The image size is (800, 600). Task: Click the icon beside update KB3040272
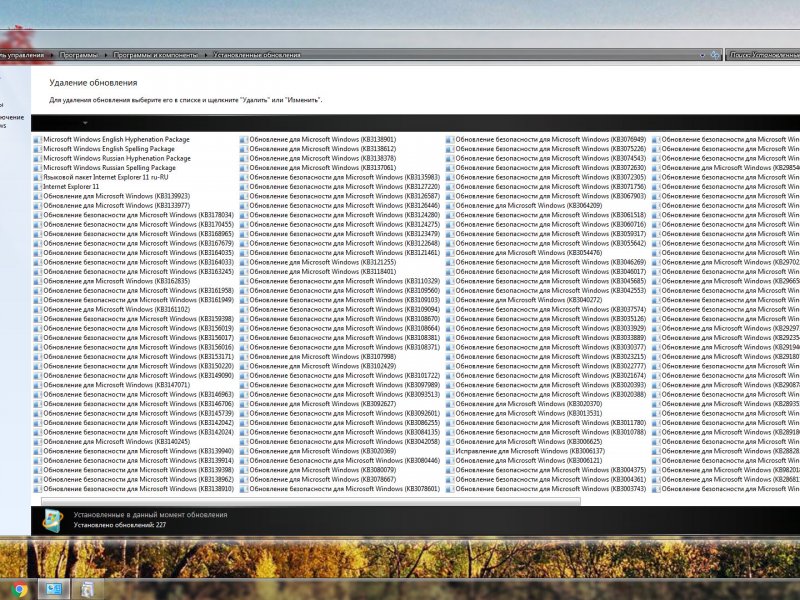click(x=449, y=300)
